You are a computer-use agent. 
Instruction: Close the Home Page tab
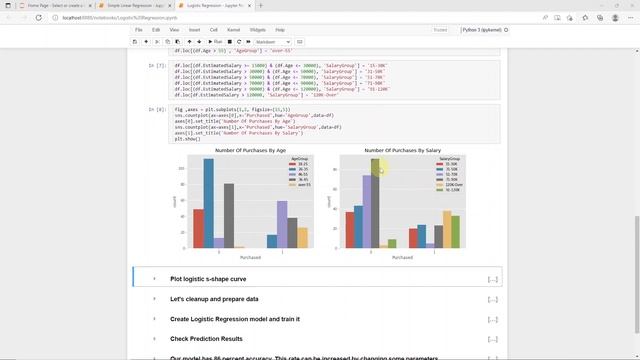pyautogui.click(x=90, y=6)
